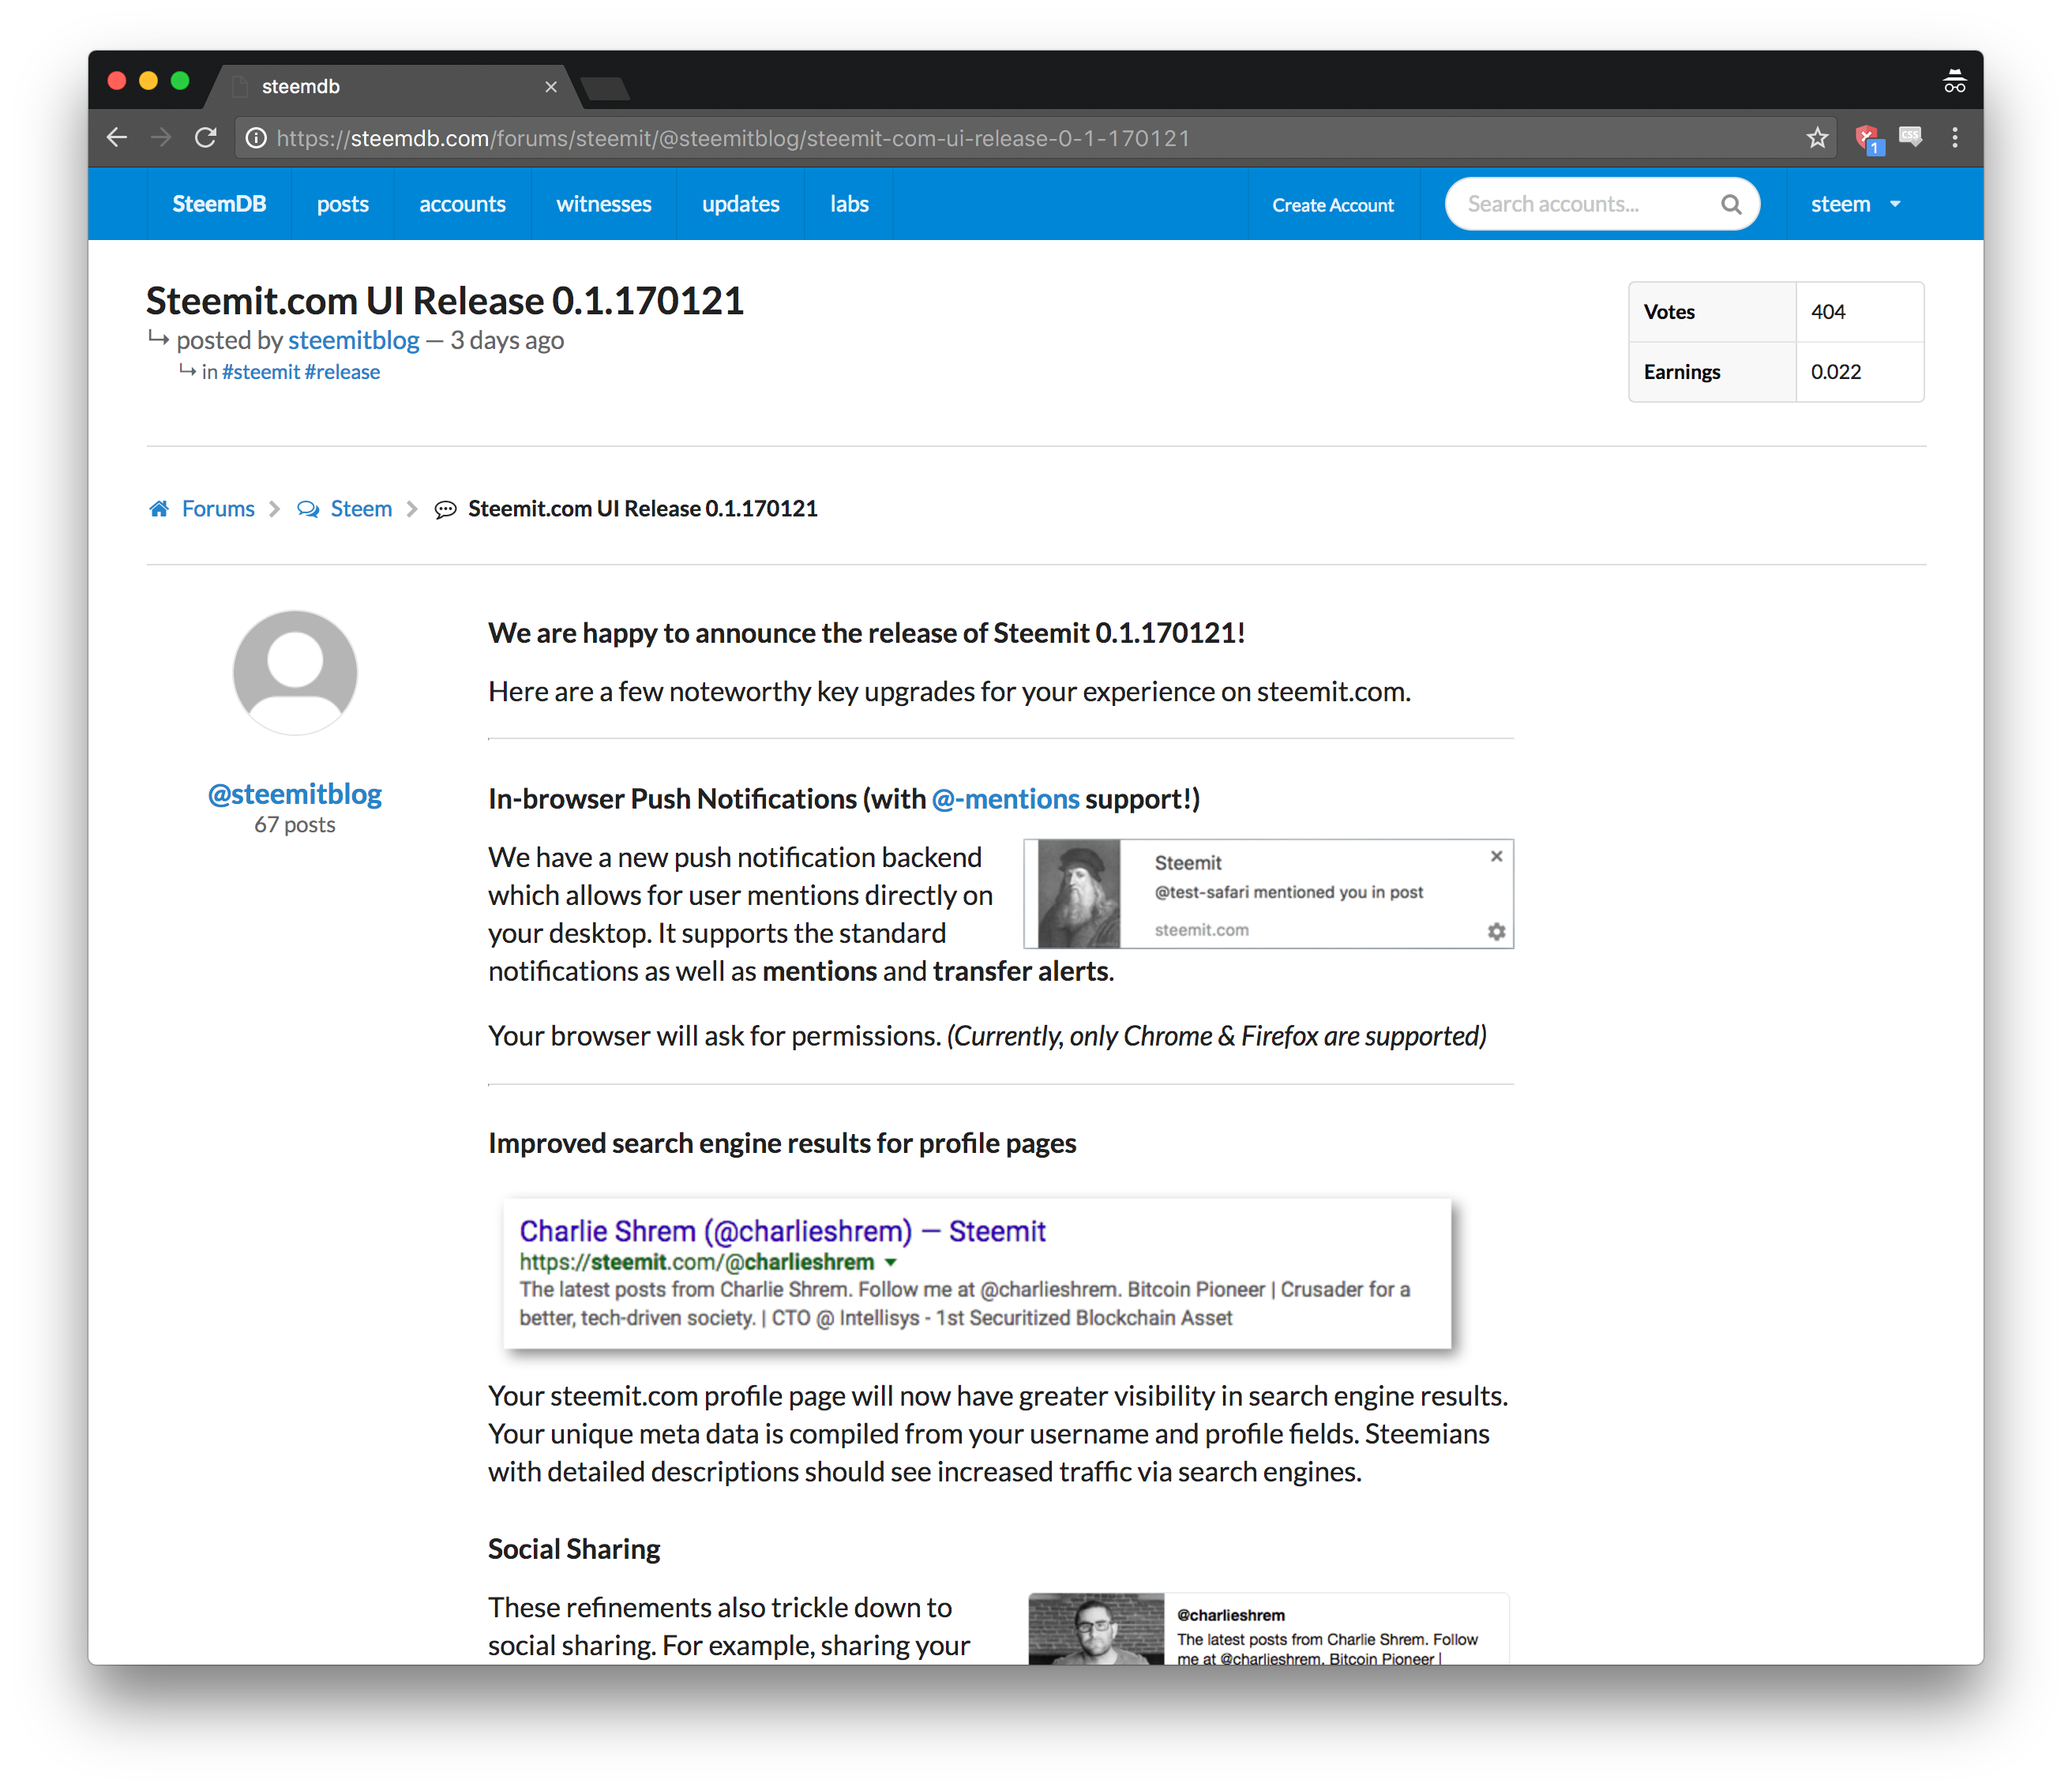Click the search magnifier icon

click(1730, 204)
